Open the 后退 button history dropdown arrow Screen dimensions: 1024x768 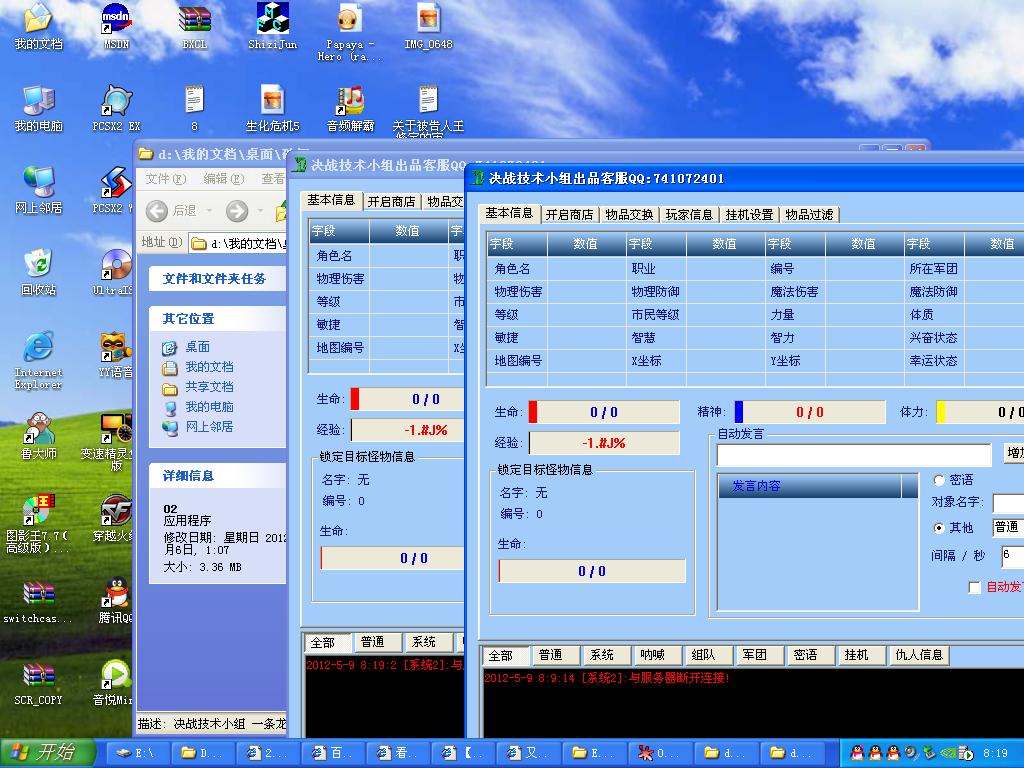(x=209, y=210)
